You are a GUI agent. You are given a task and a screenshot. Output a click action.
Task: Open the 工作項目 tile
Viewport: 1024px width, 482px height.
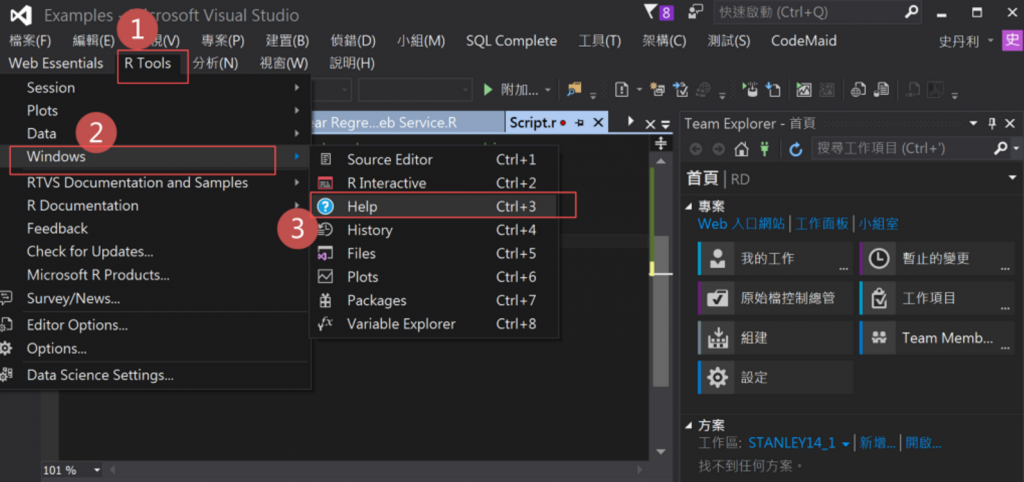[x=936, y=298]
